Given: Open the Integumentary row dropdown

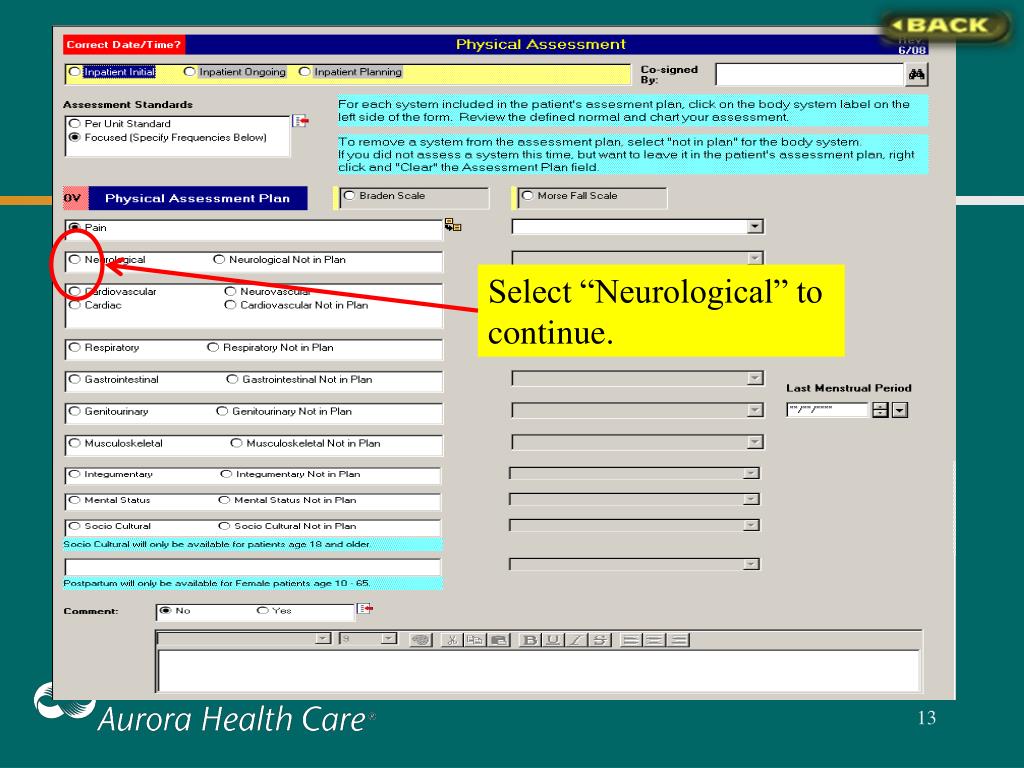Looking at the screenshot, I should [751, 473].
